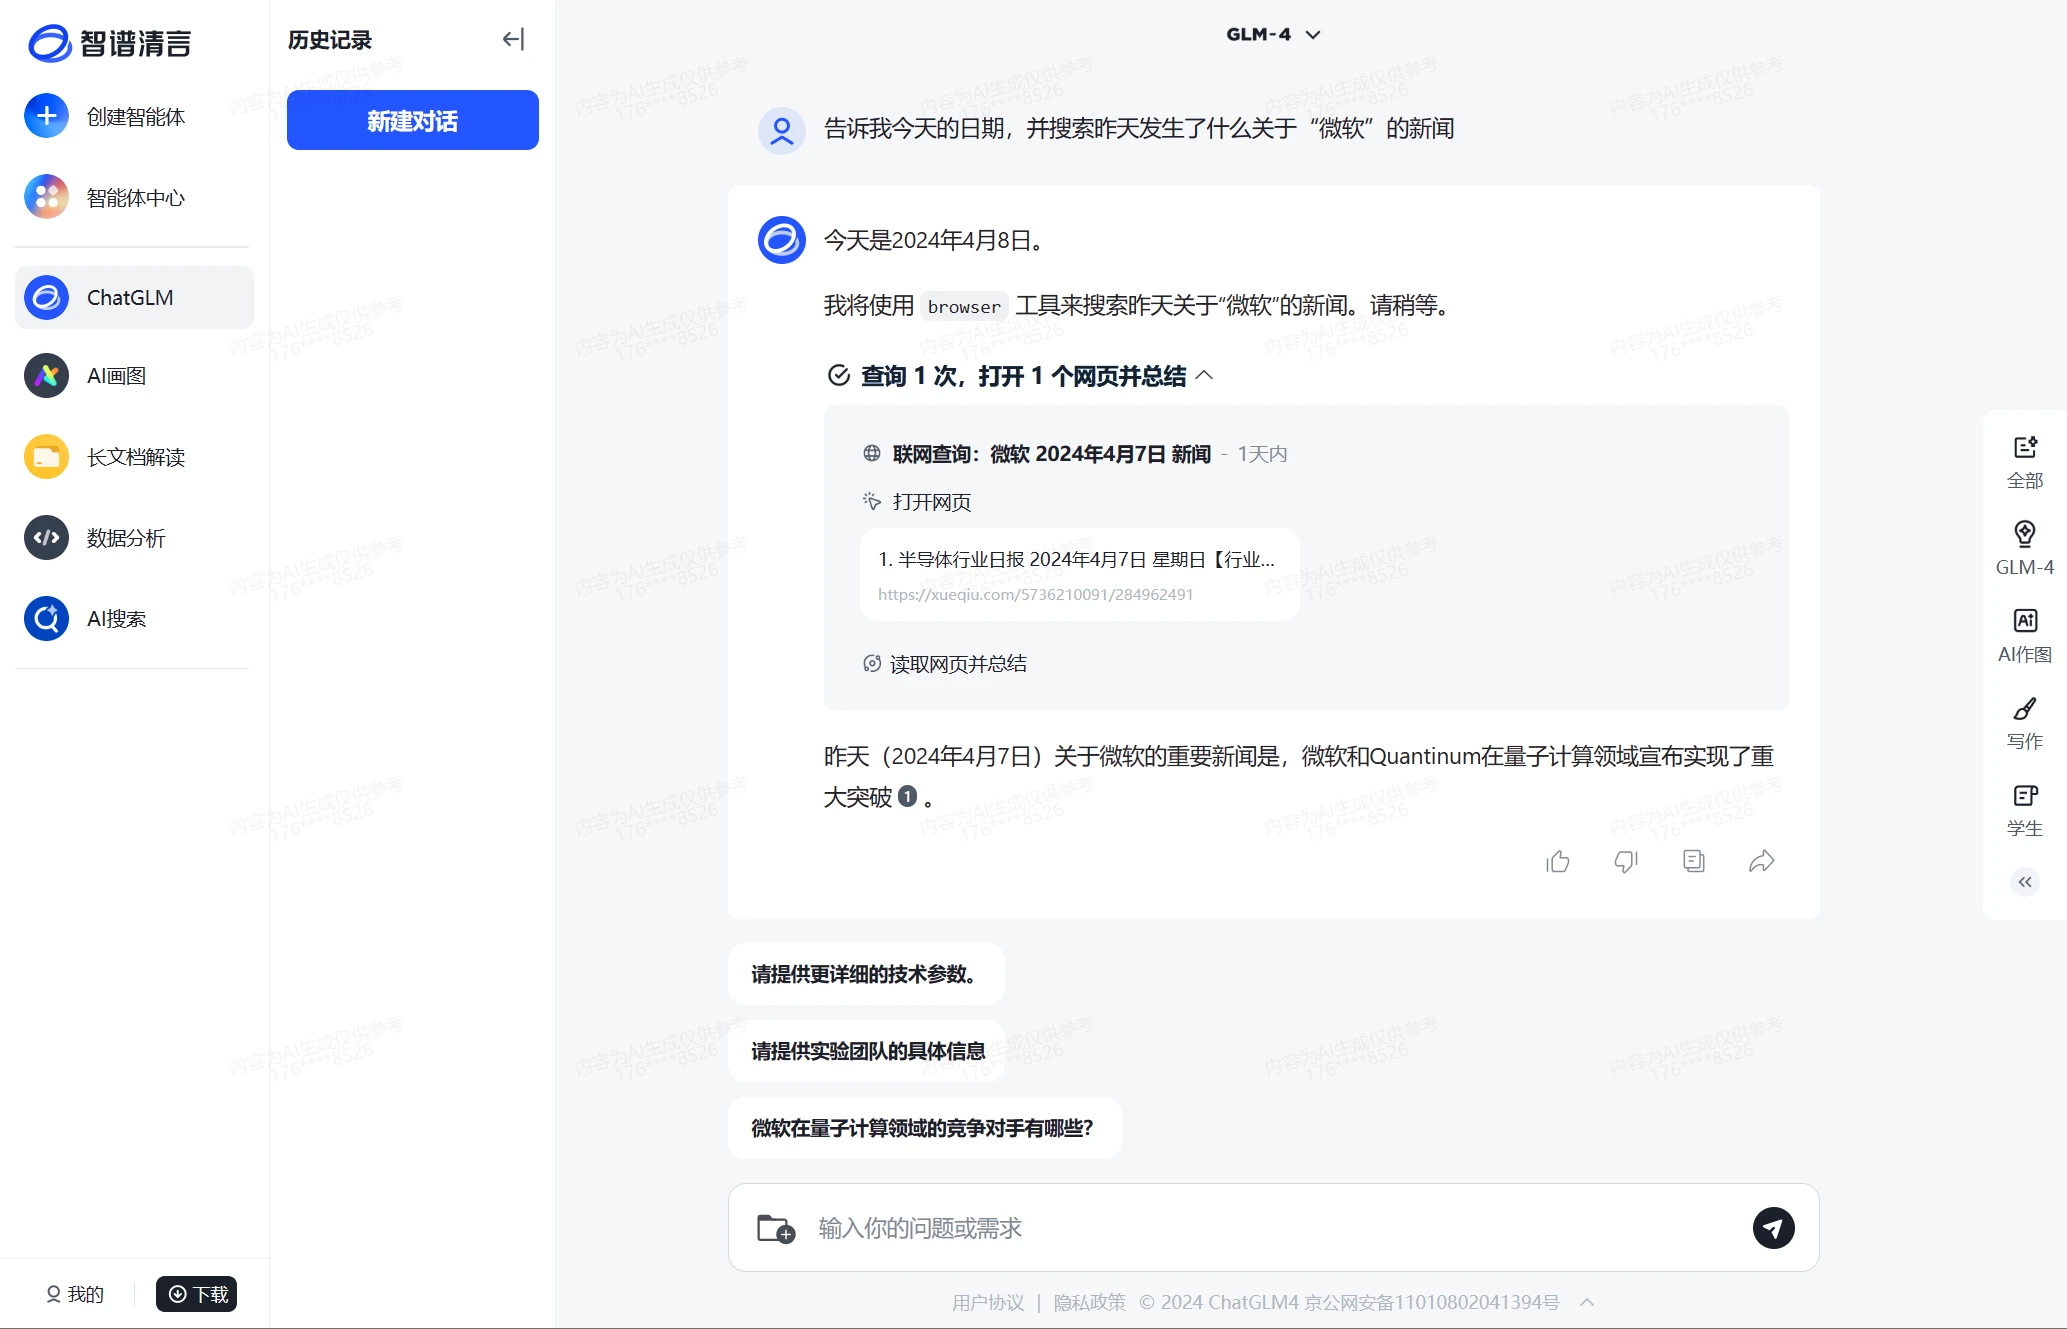Open 我的 profile at the bottom left

(x=75, y=1294)
